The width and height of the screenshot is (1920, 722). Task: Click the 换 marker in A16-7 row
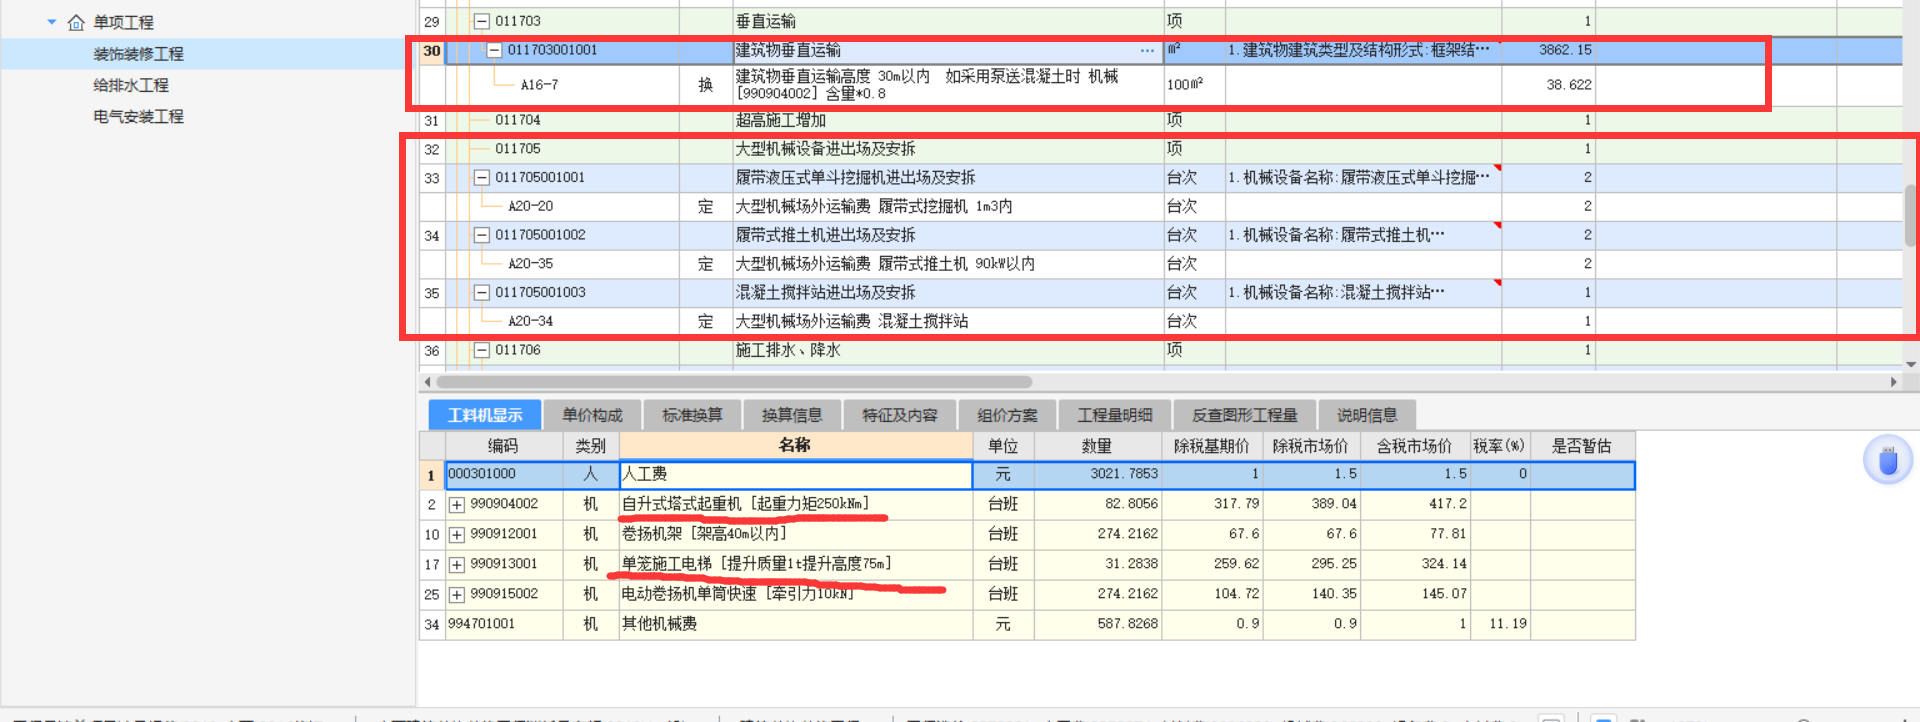705,85
